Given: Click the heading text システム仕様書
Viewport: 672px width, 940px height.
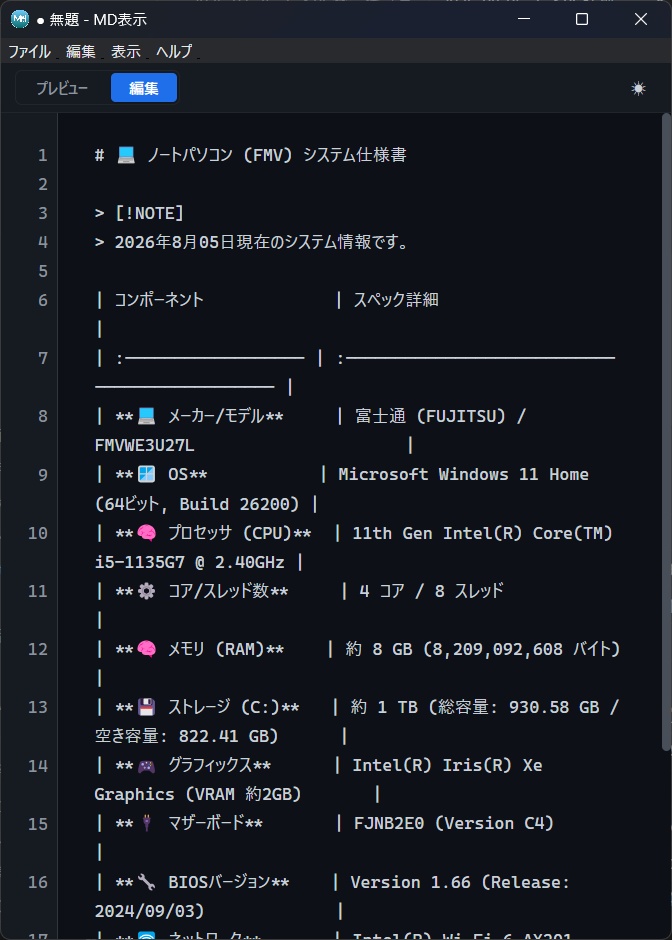Looking at the screenshot, I should click(x=354, y=155).
